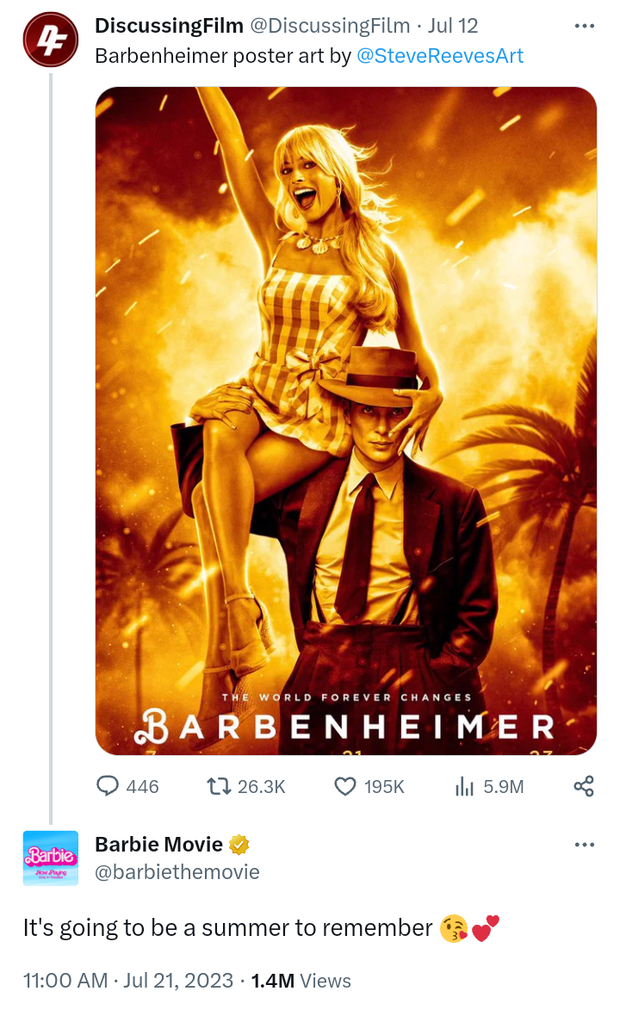This screenshot has height=1016, width=620.
Task: Open Barbie Movie profile avatar
Action: click(x=50, y=857)
